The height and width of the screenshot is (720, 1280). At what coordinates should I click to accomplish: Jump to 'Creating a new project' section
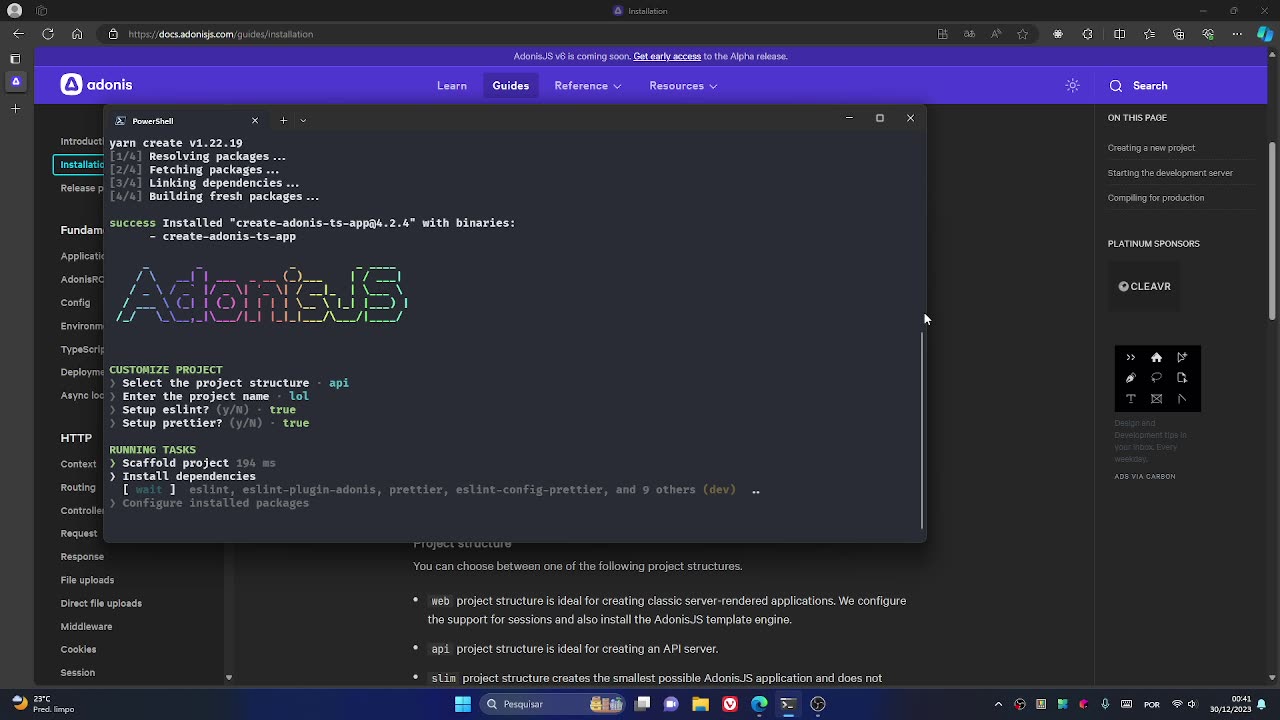click(x=1151, y=148)
